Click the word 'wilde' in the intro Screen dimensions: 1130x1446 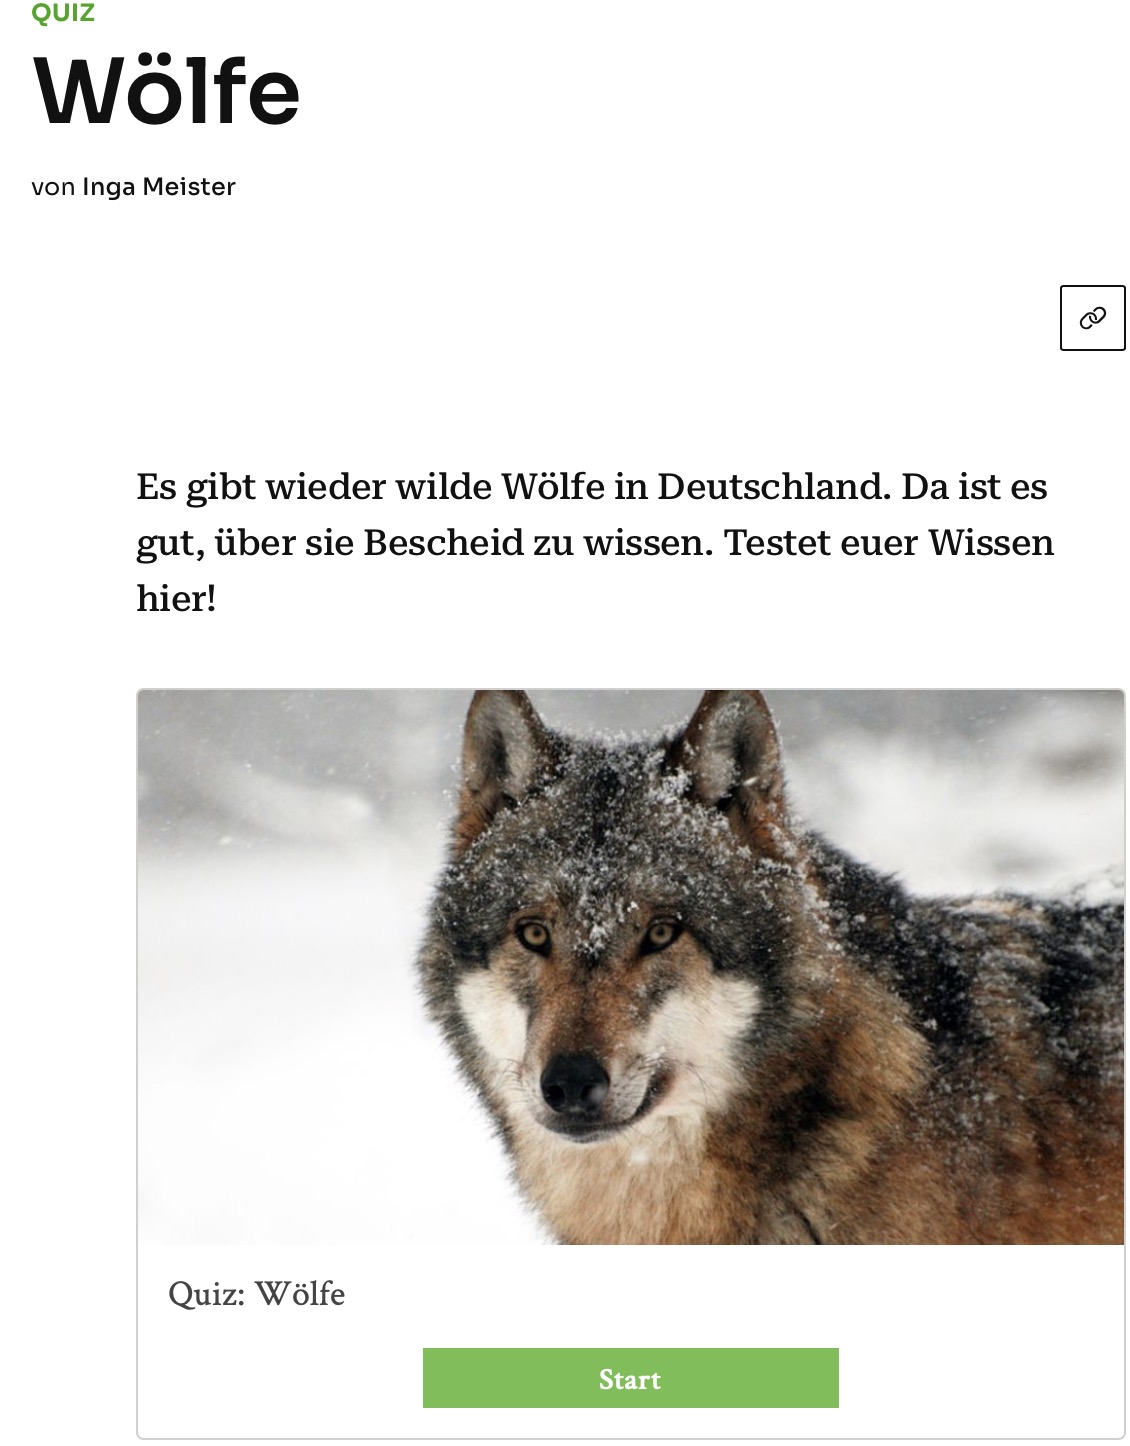[x=446, y=487]
